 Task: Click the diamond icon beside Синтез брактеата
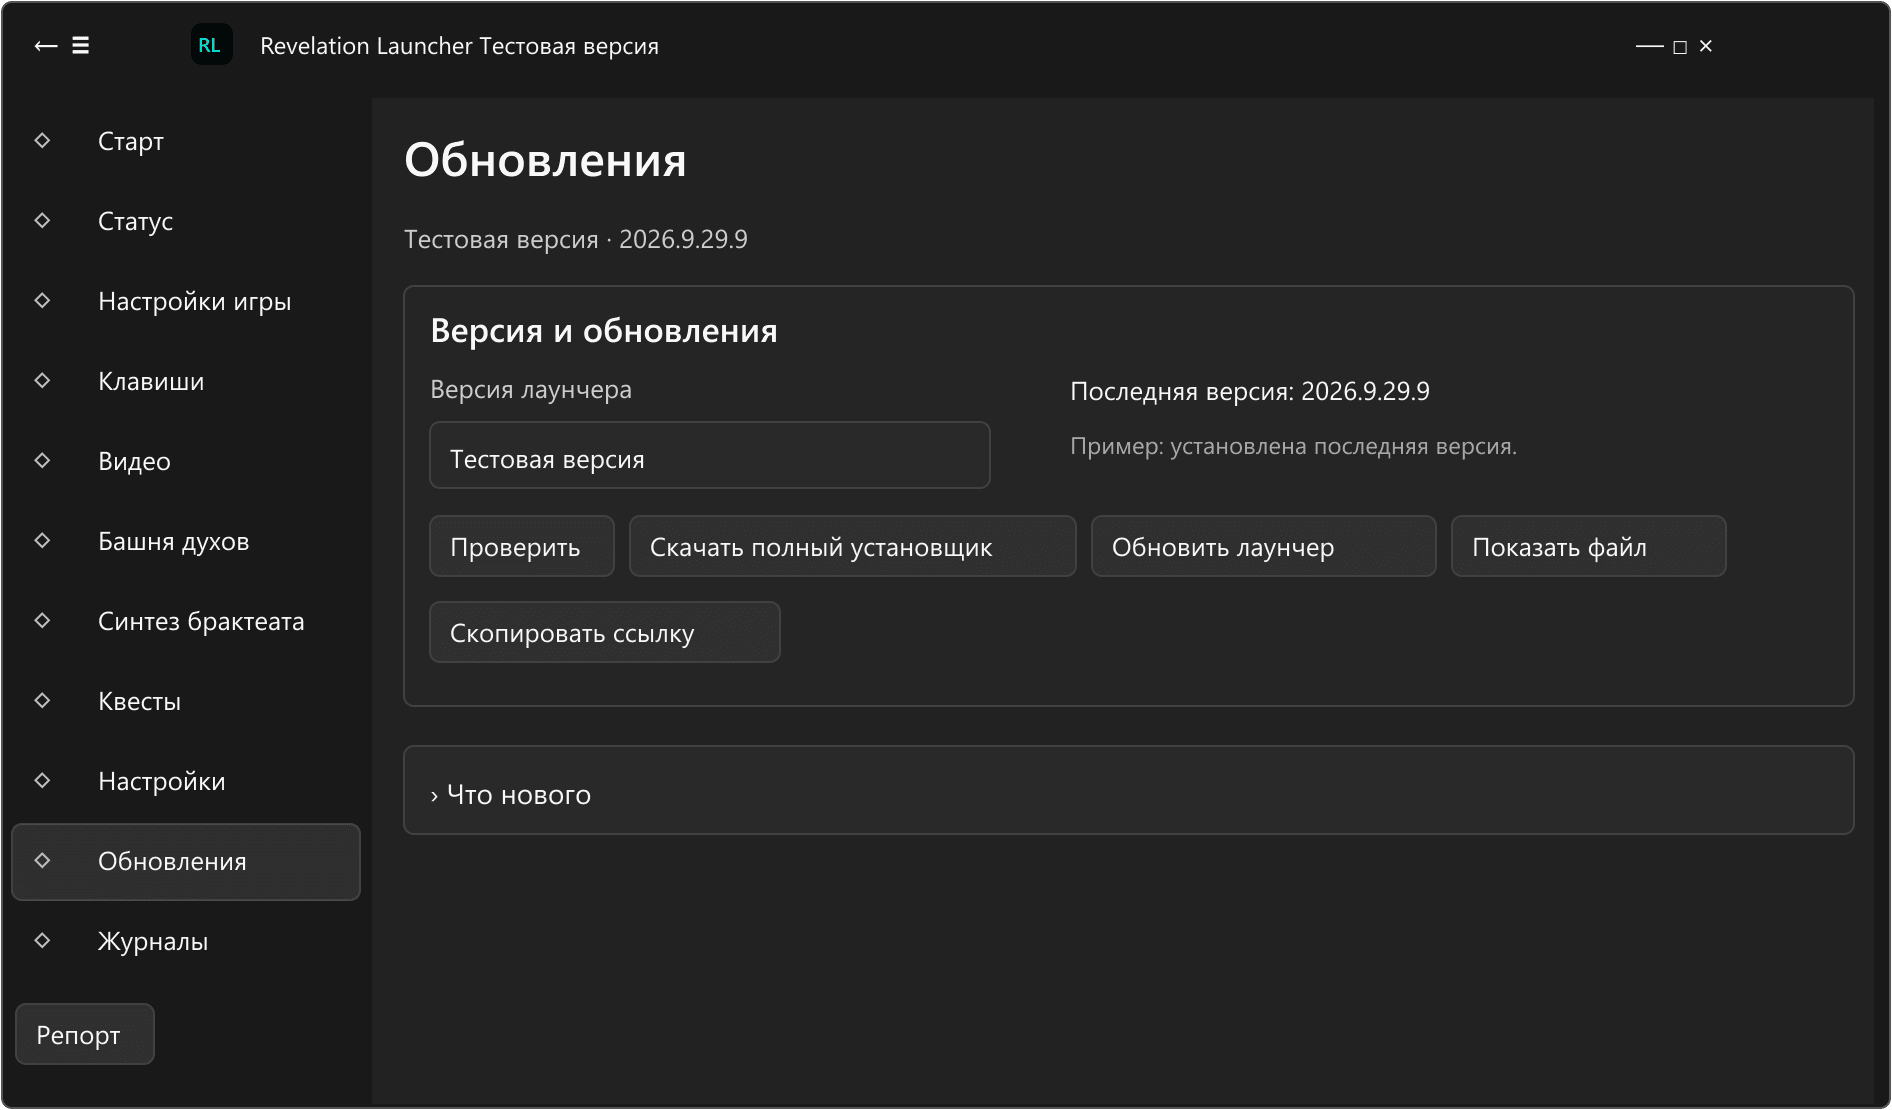coord(42,621)
